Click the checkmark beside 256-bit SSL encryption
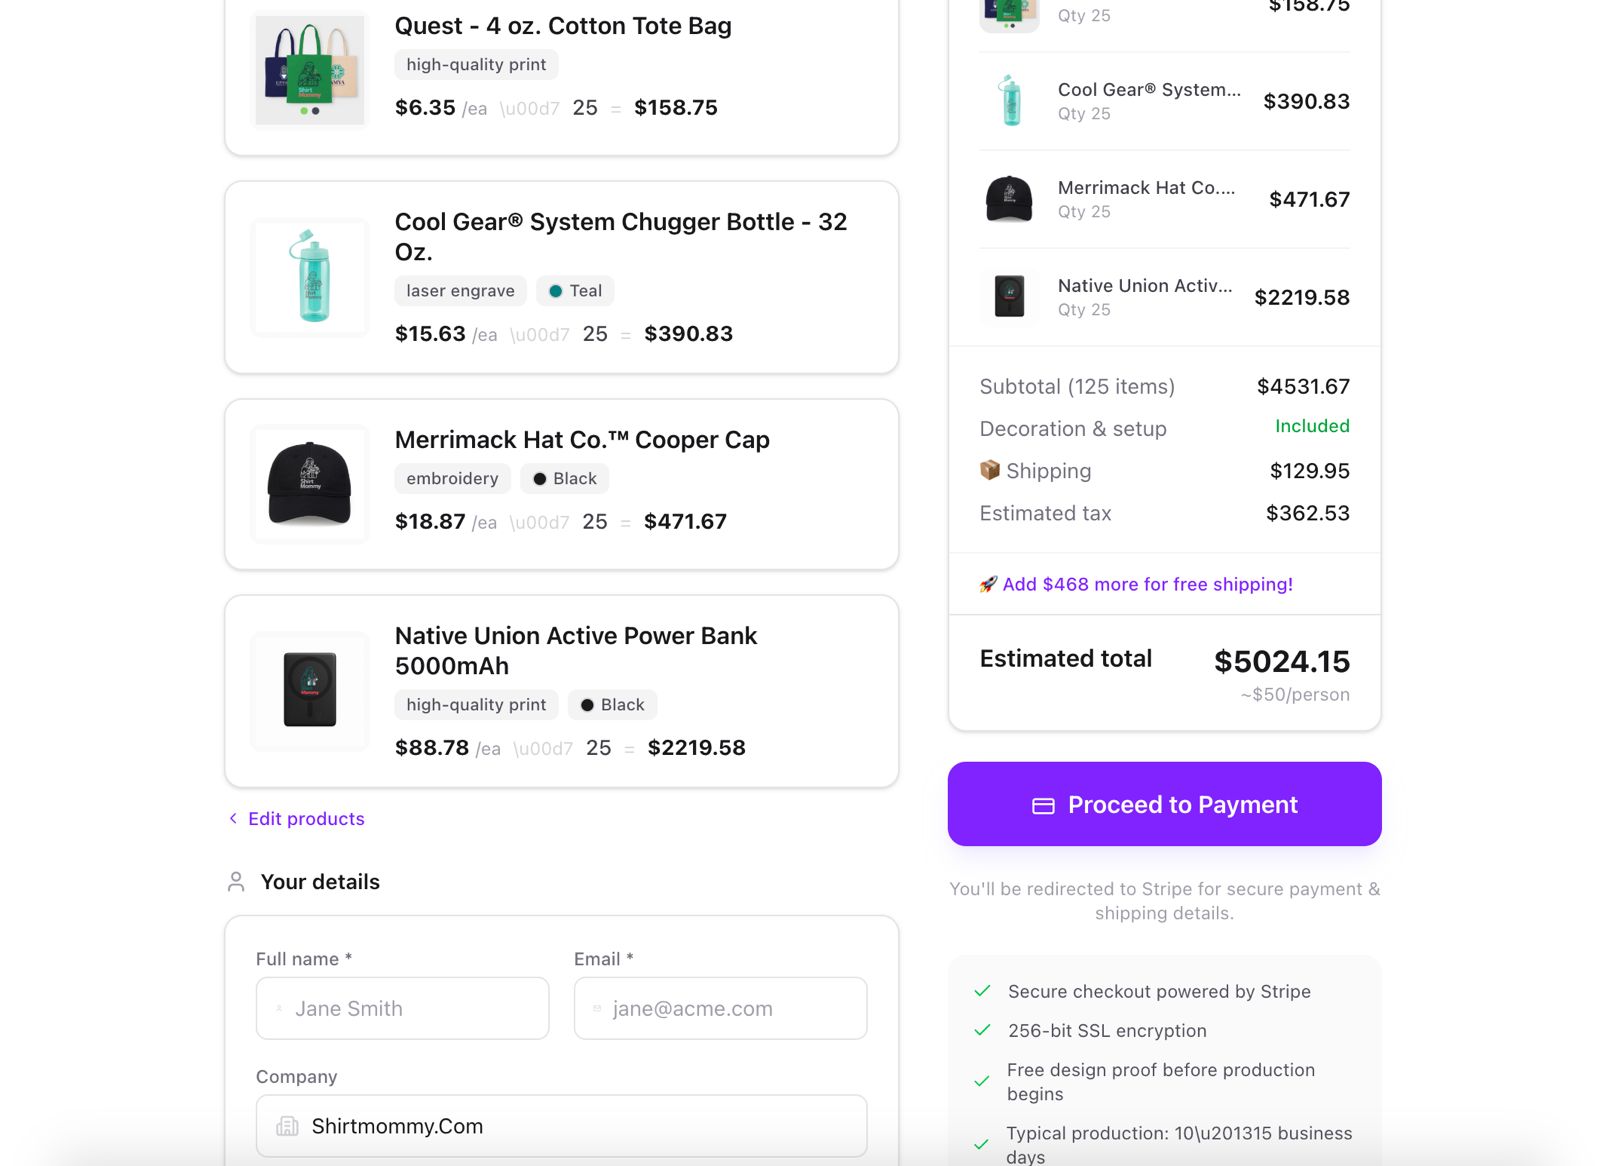Screen dimensions: 1600x1166 point(981,1029)
